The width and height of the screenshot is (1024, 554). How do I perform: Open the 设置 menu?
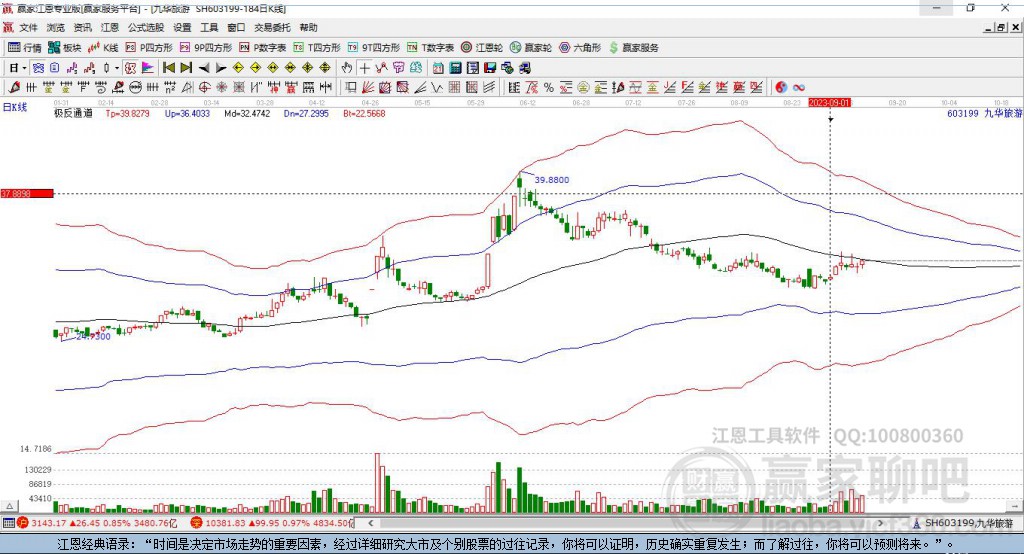182,27
